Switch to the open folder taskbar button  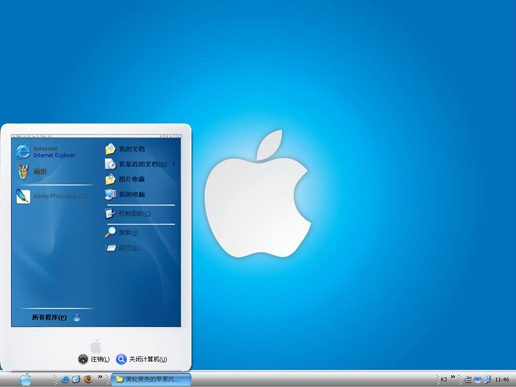[151, 379]
